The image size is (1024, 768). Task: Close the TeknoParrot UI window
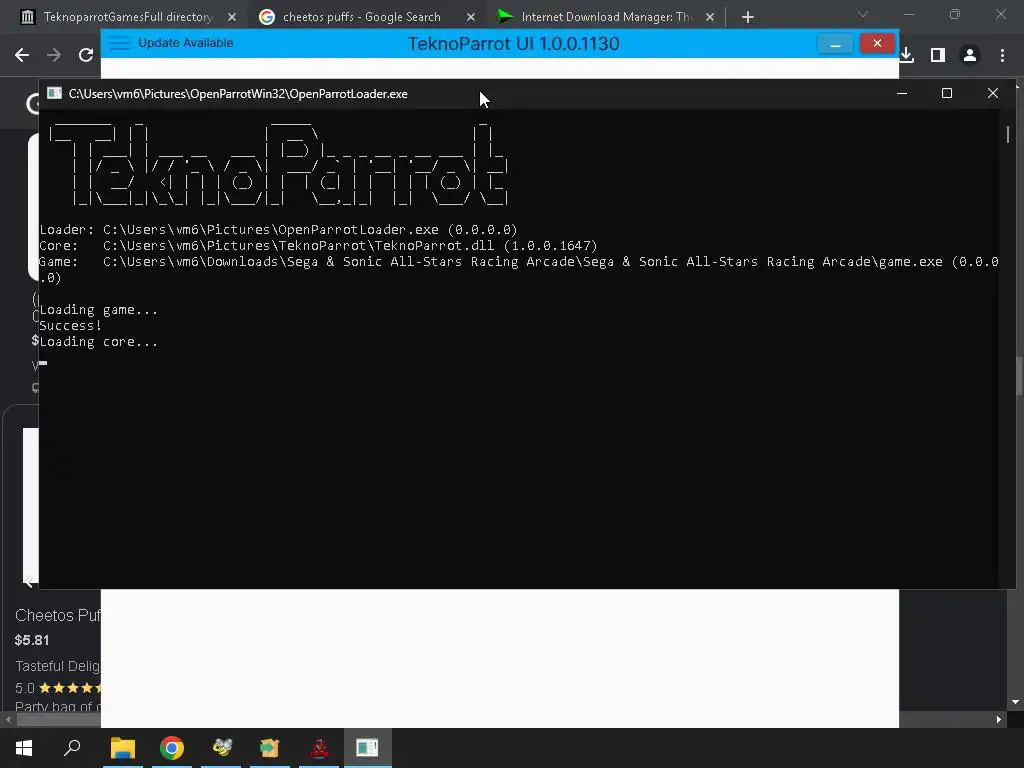click(x=877, y=44)
